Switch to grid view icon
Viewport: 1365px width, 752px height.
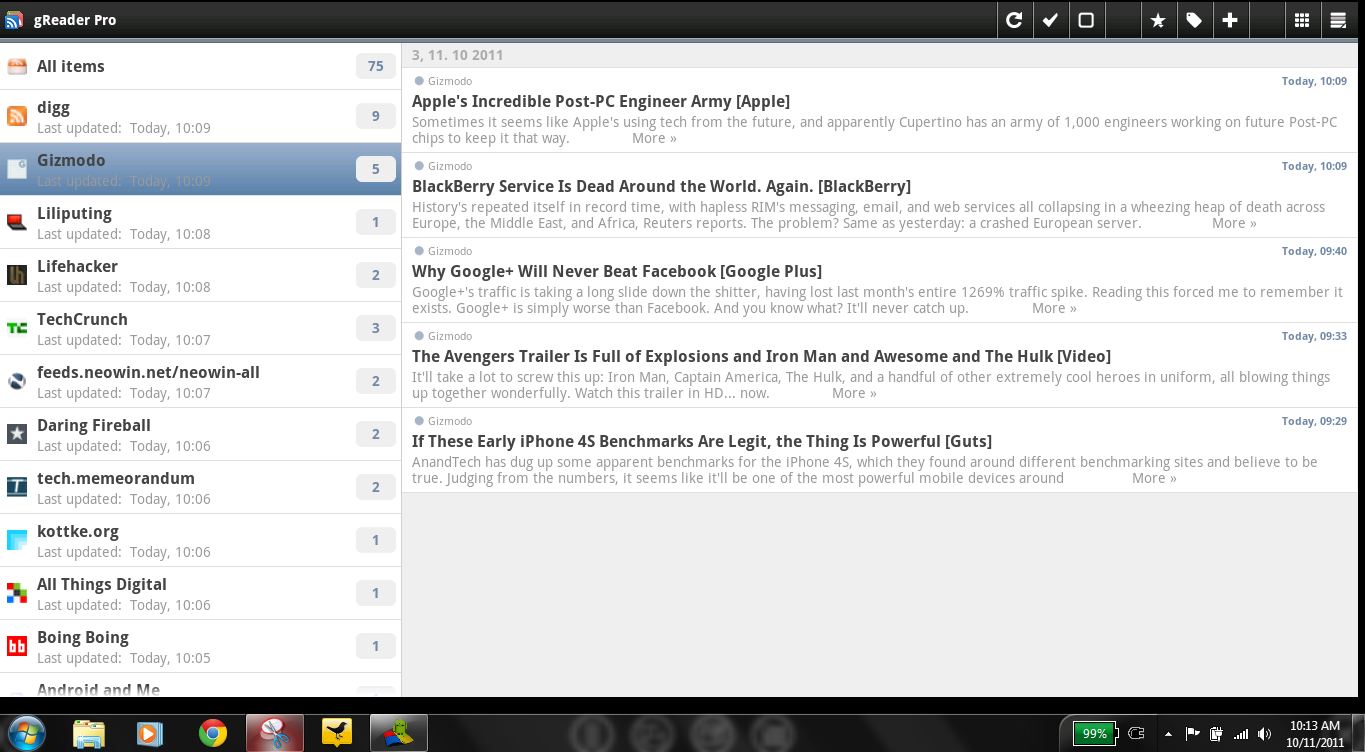(1302, 20)
